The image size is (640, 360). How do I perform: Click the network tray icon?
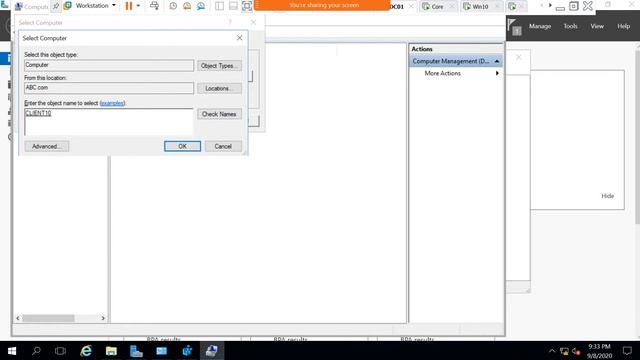564,351
